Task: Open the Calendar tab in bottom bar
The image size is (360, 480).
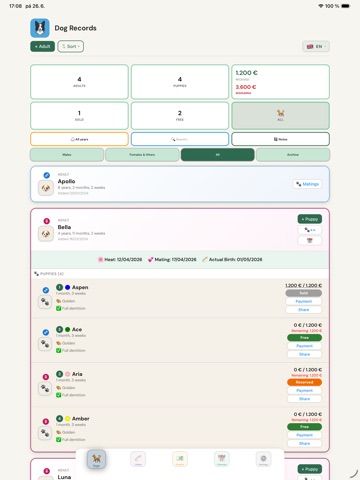Action: click(222, 459)
